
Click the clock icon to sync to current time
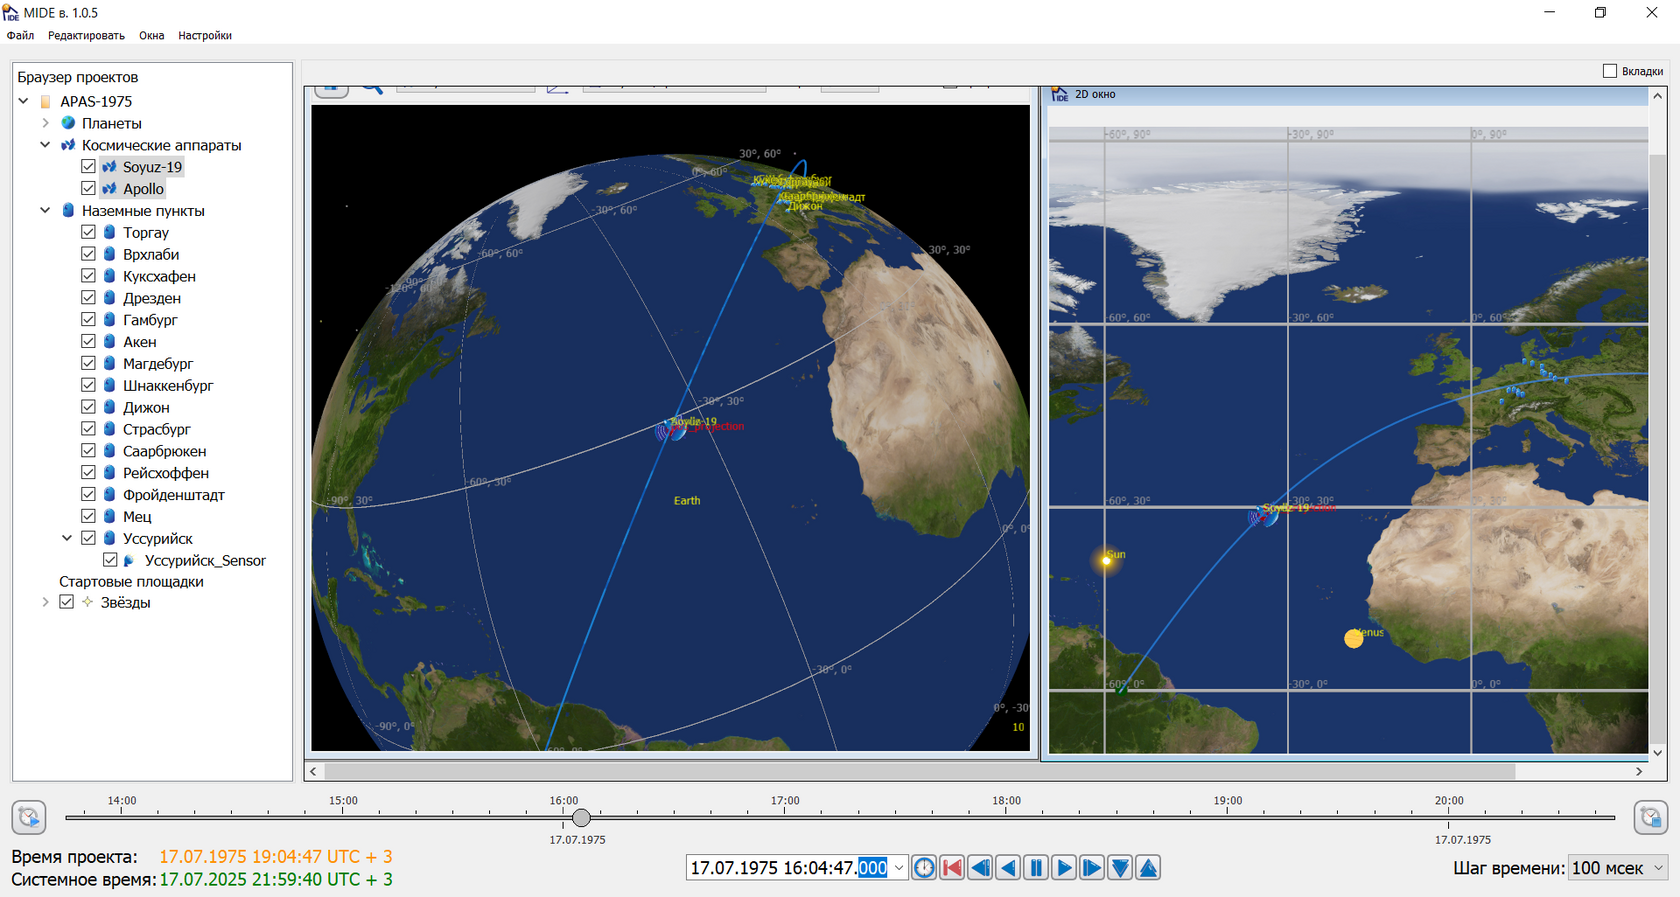tap(924, 868)
